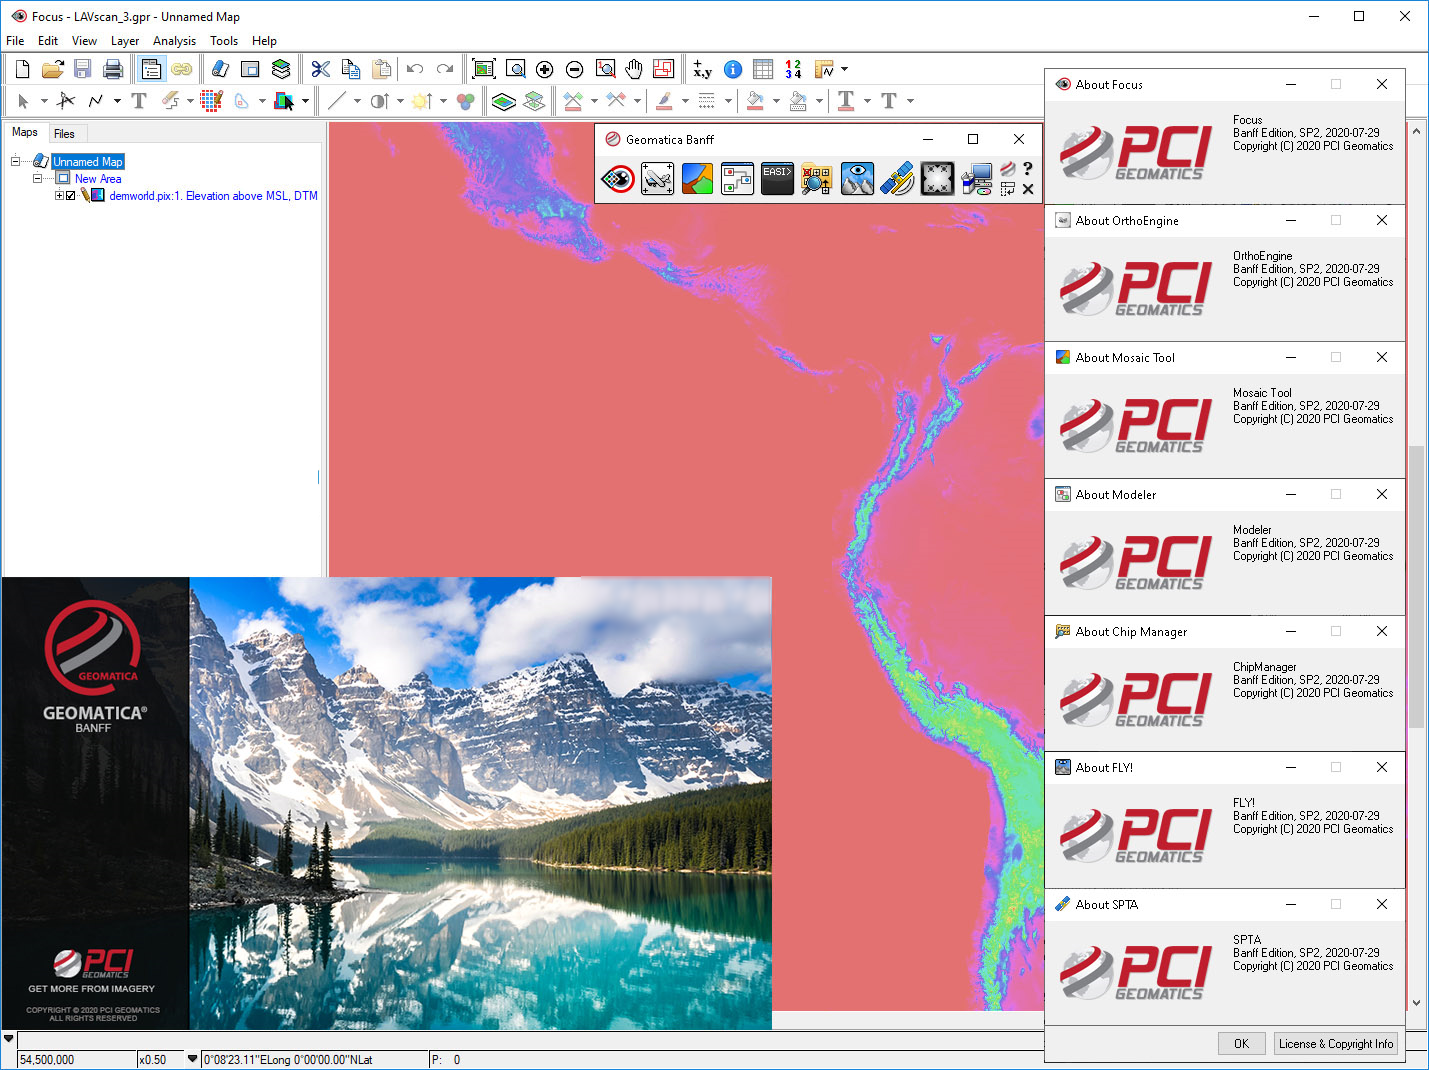
Task: Click the Copy icon in toolbar
Action: 351,69
